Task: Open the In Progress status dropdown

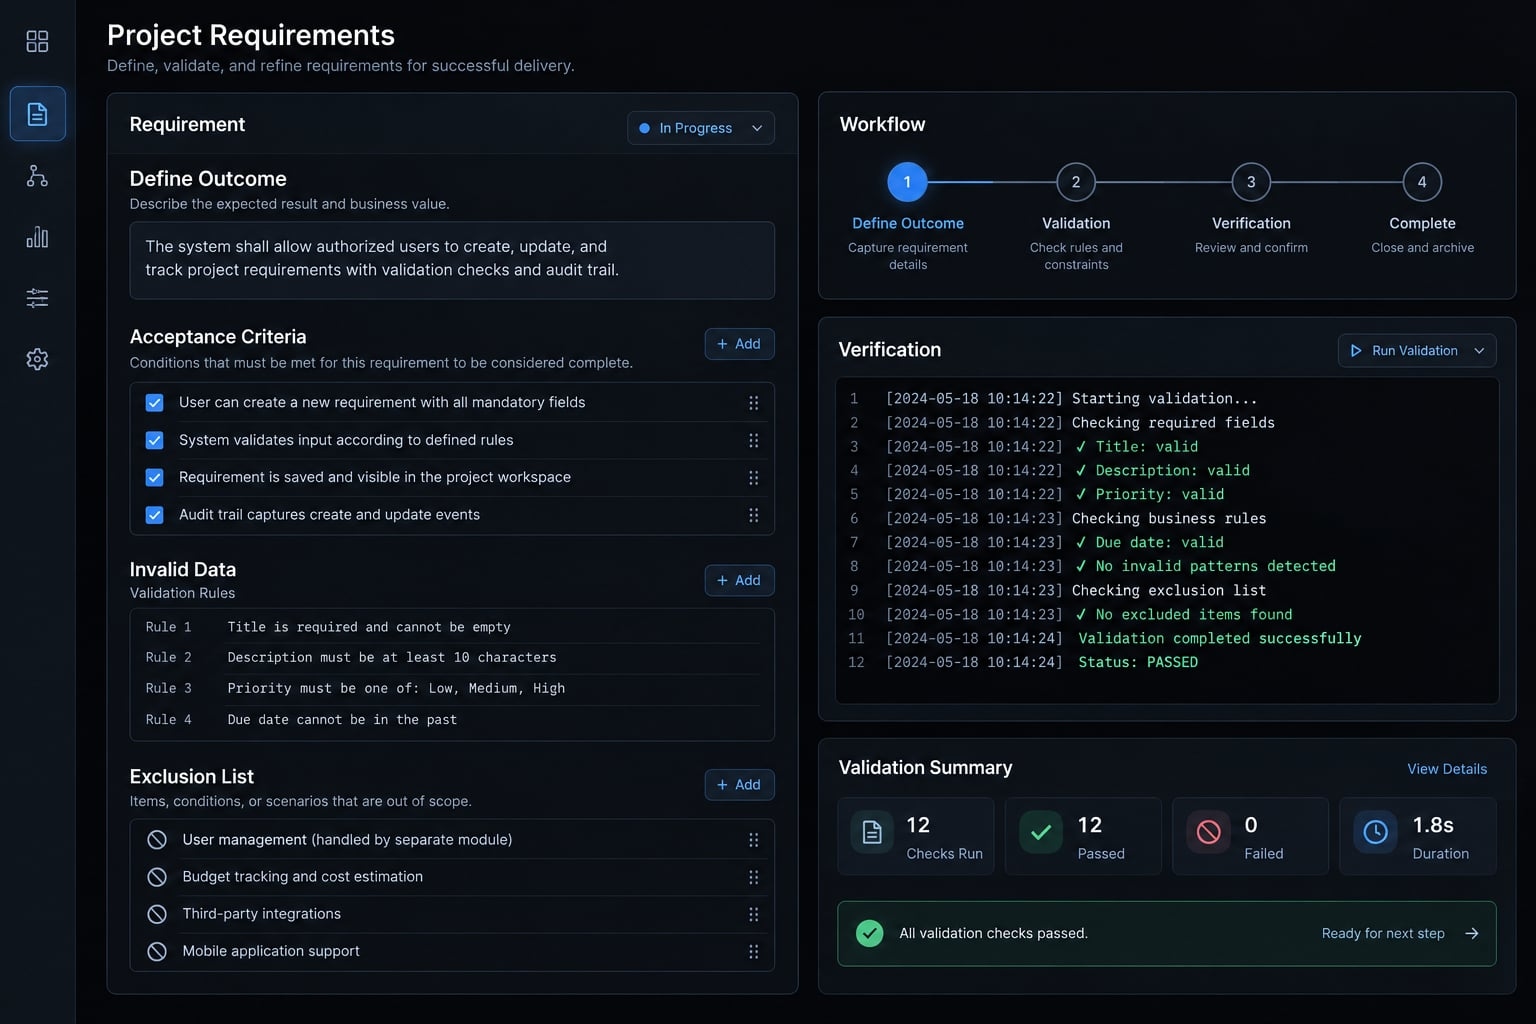Action: pyautogui.click(x=700, y=128)
